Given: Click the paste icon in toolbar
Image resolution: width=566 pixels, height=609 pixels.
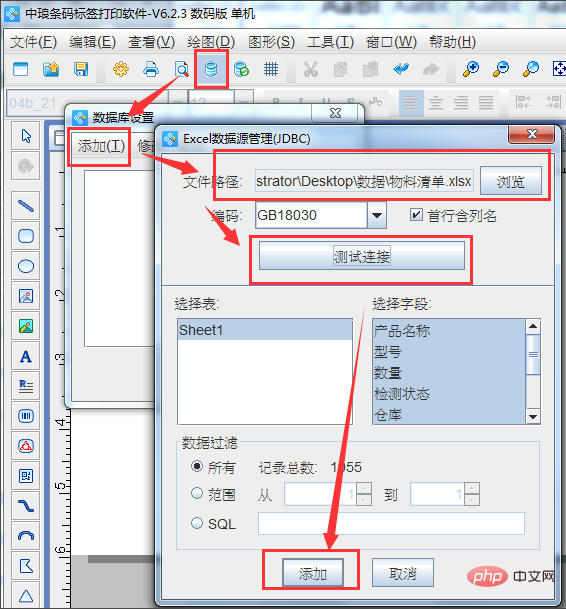Looking at the screenshot, I should pos(370,70).
